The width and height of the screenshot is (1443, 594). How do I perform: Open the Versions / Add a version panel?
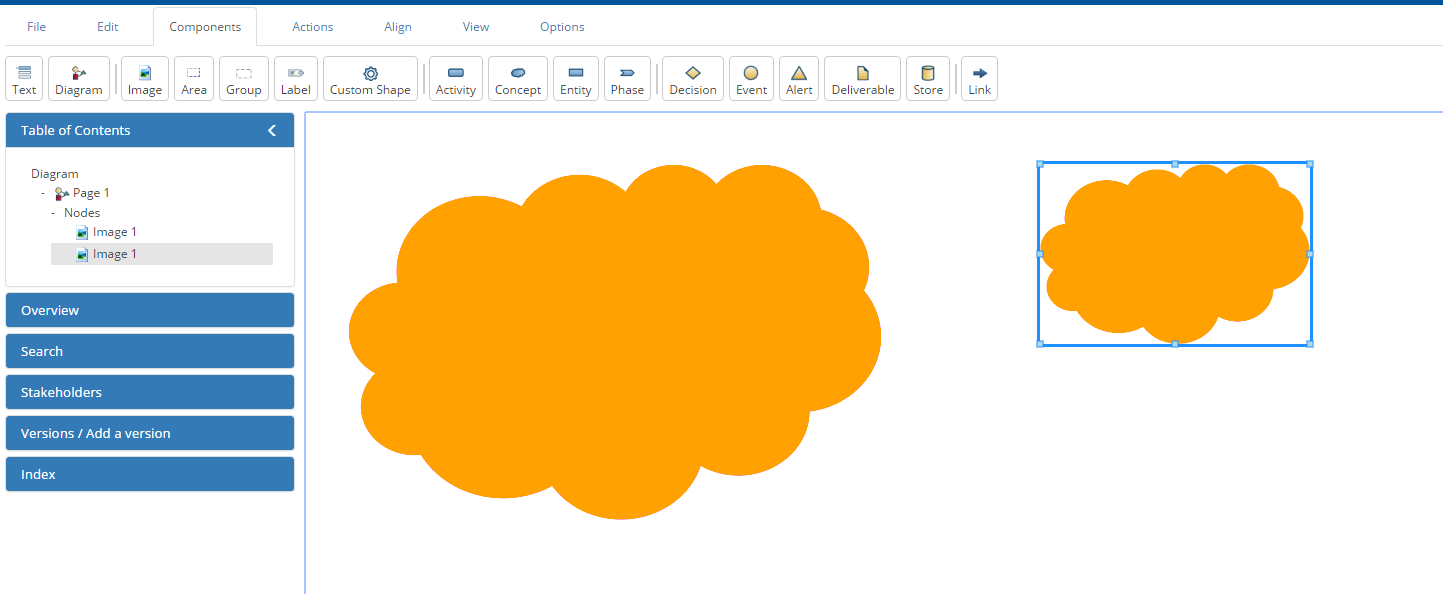[150, 433]
